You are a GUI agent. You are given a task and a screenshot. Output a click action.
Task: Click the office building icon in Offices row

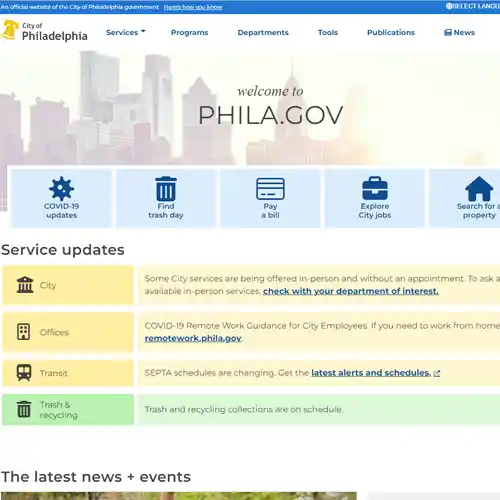pos(23,332)
